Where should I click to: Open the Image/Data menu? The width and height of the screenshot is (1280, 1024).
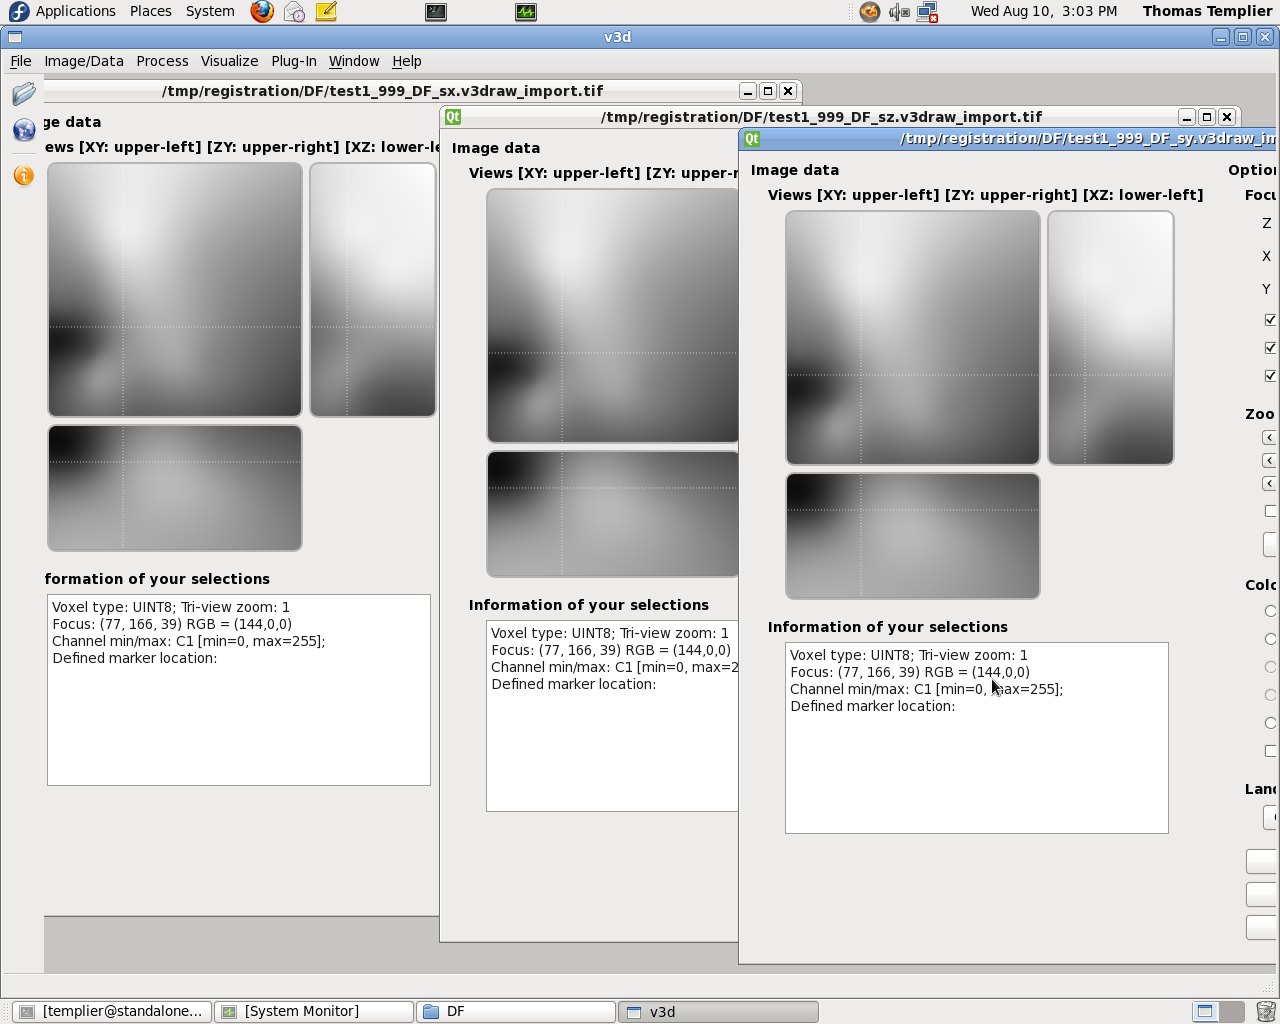click(x=84, y=61)
